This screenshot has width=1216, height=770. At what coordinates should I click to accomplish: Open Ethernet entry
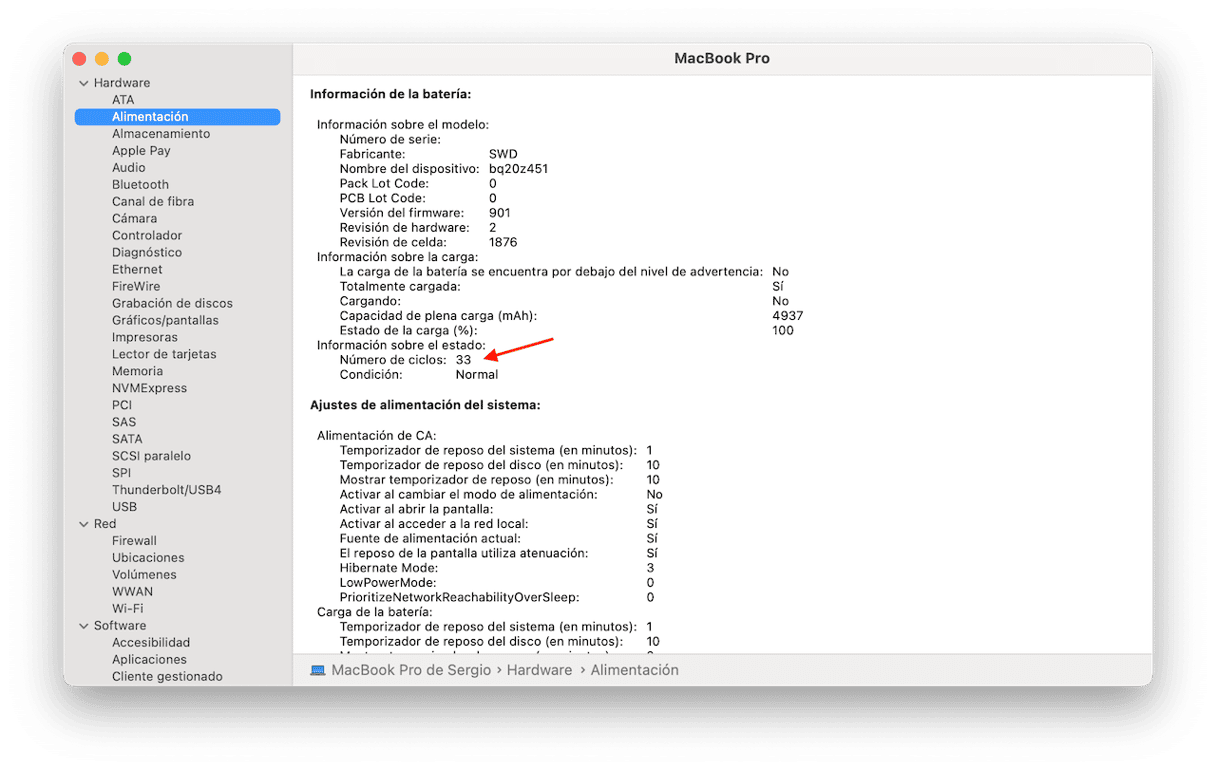click(137, 270)
